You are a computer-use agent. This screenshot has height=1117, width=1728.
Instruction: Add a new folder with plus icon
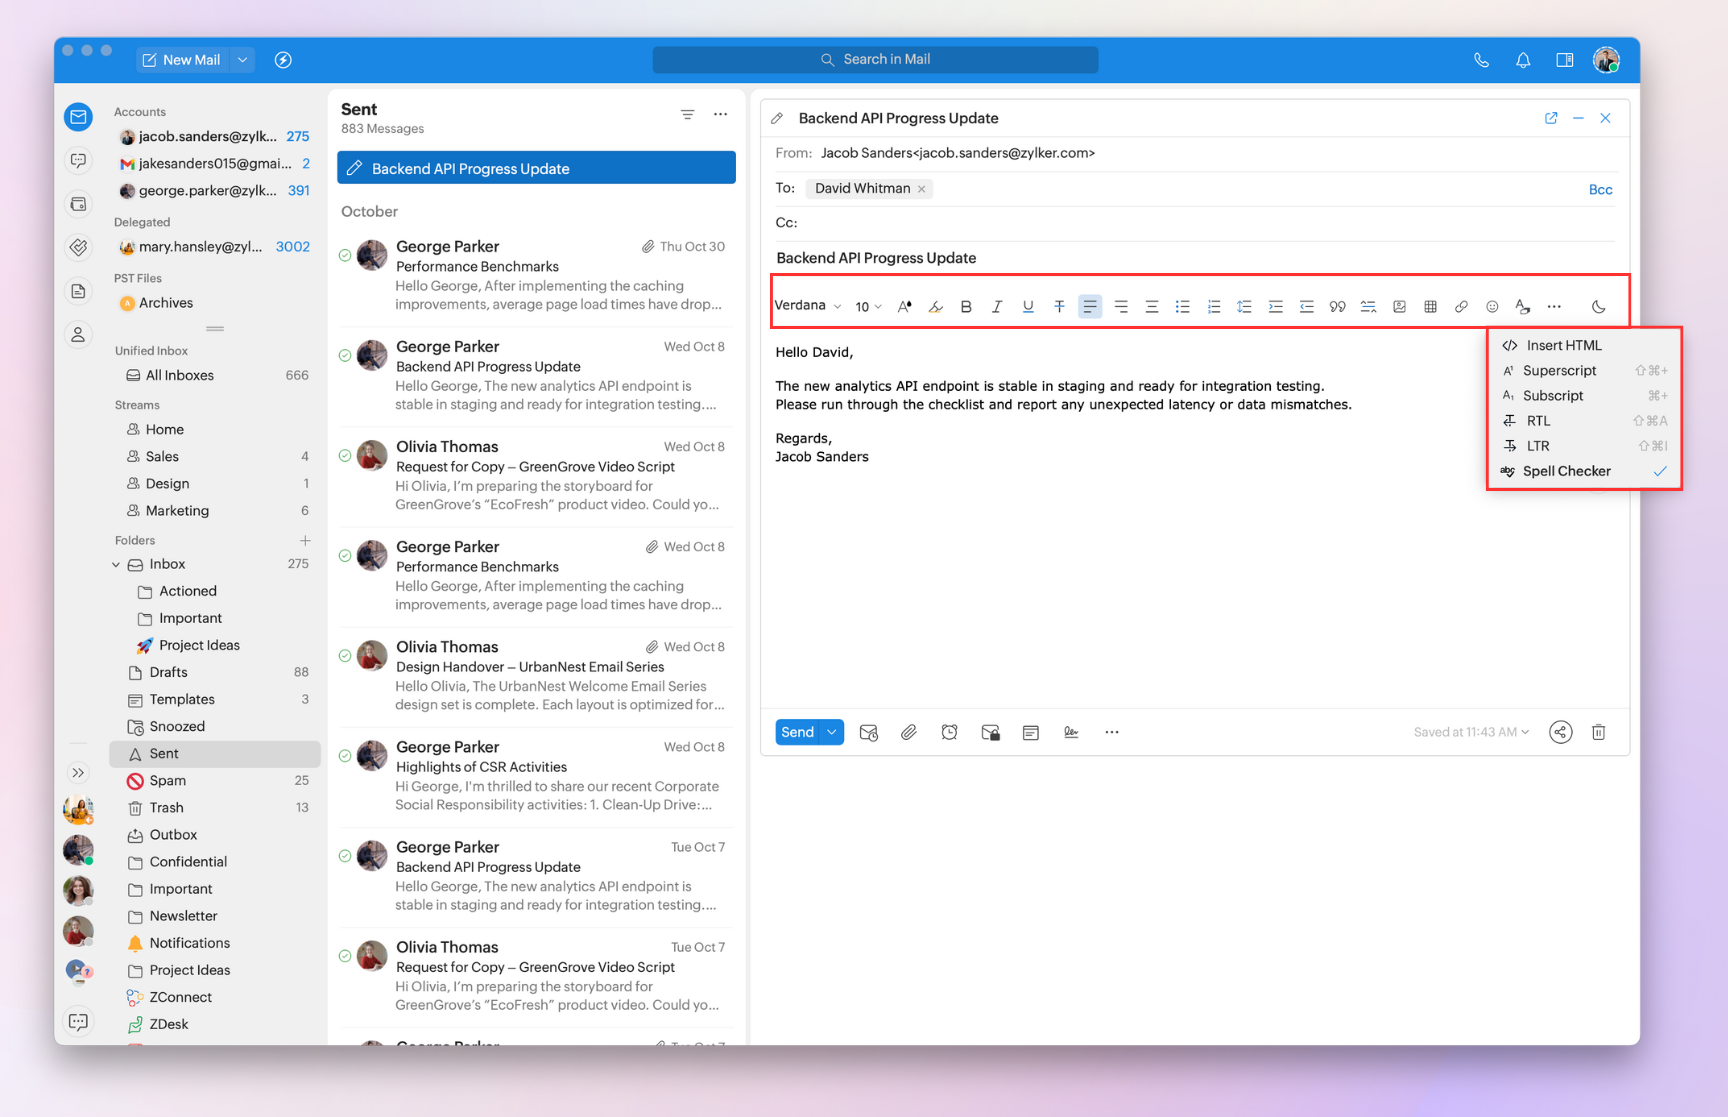[305, 541]
